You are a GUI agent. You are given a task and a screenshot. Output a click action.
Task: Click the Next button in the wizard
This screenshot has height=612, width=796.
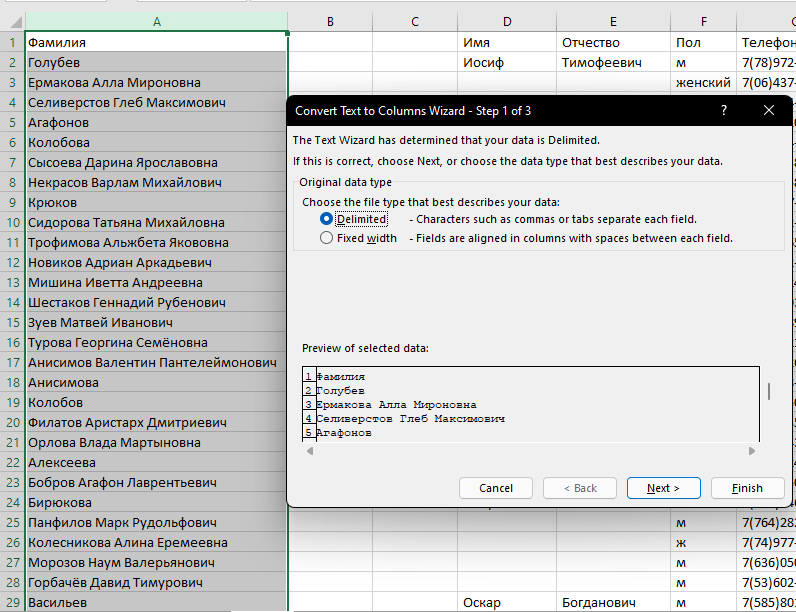tap(664, 488)
